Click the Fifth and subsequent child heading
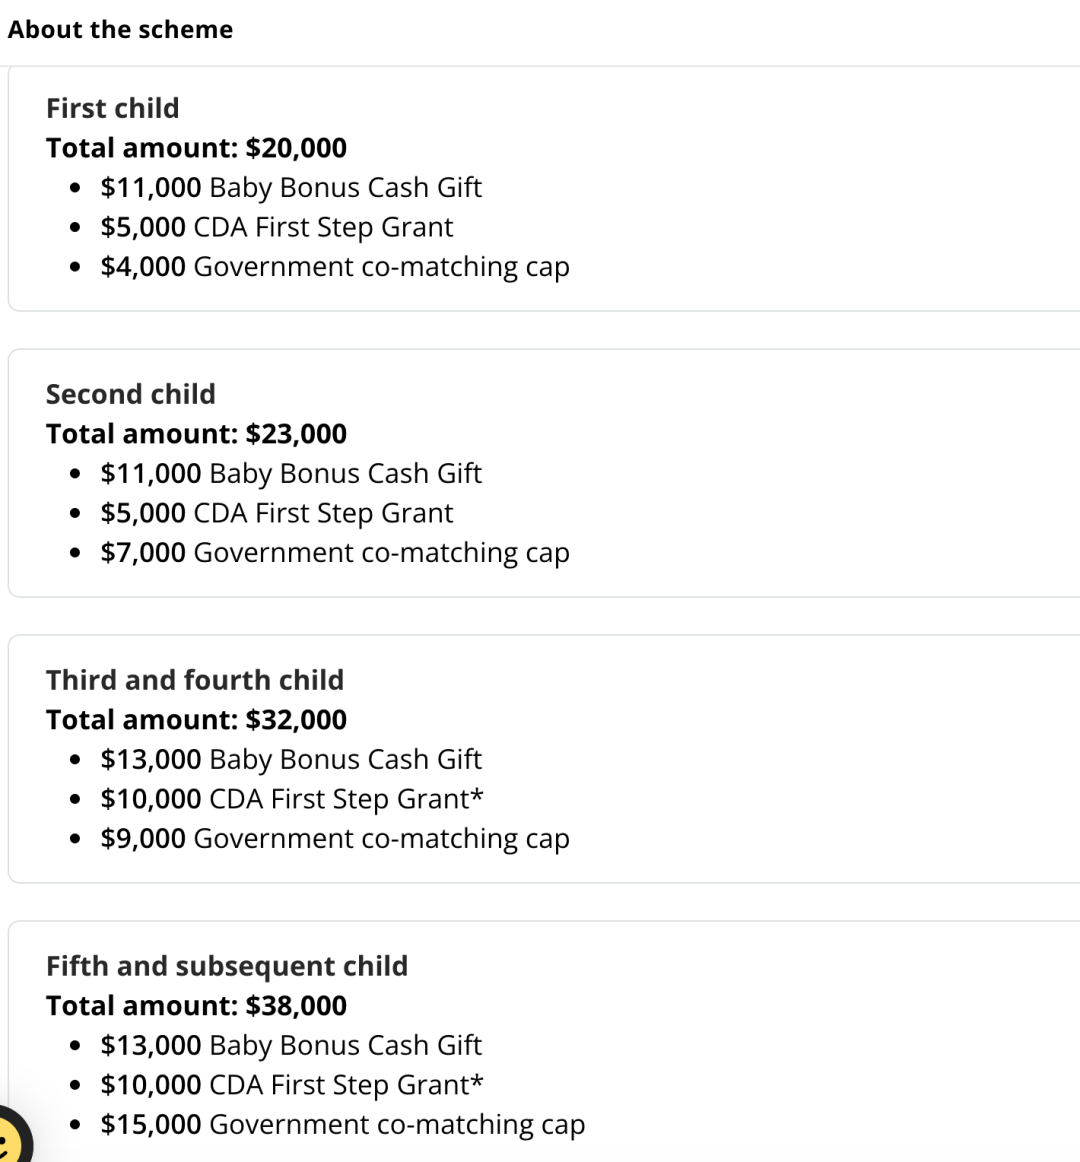The height and width of the screenshot is (1162, 1080). point(227,966)
